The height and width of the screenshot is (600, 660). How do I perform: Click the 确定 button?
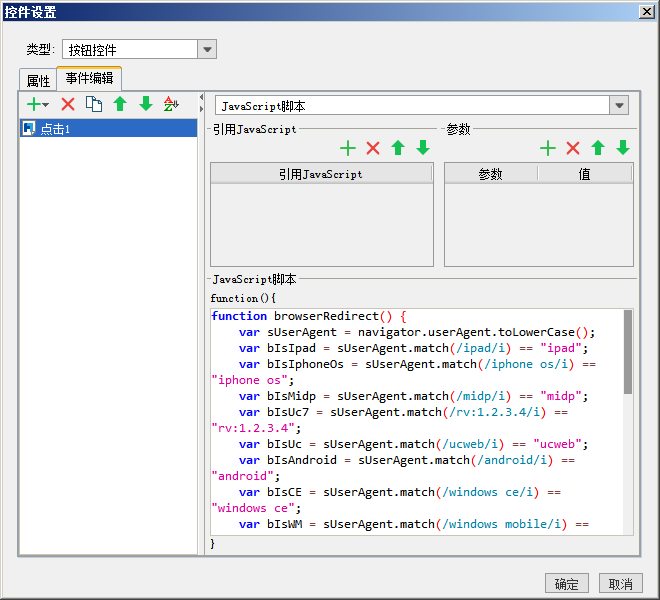566,584
